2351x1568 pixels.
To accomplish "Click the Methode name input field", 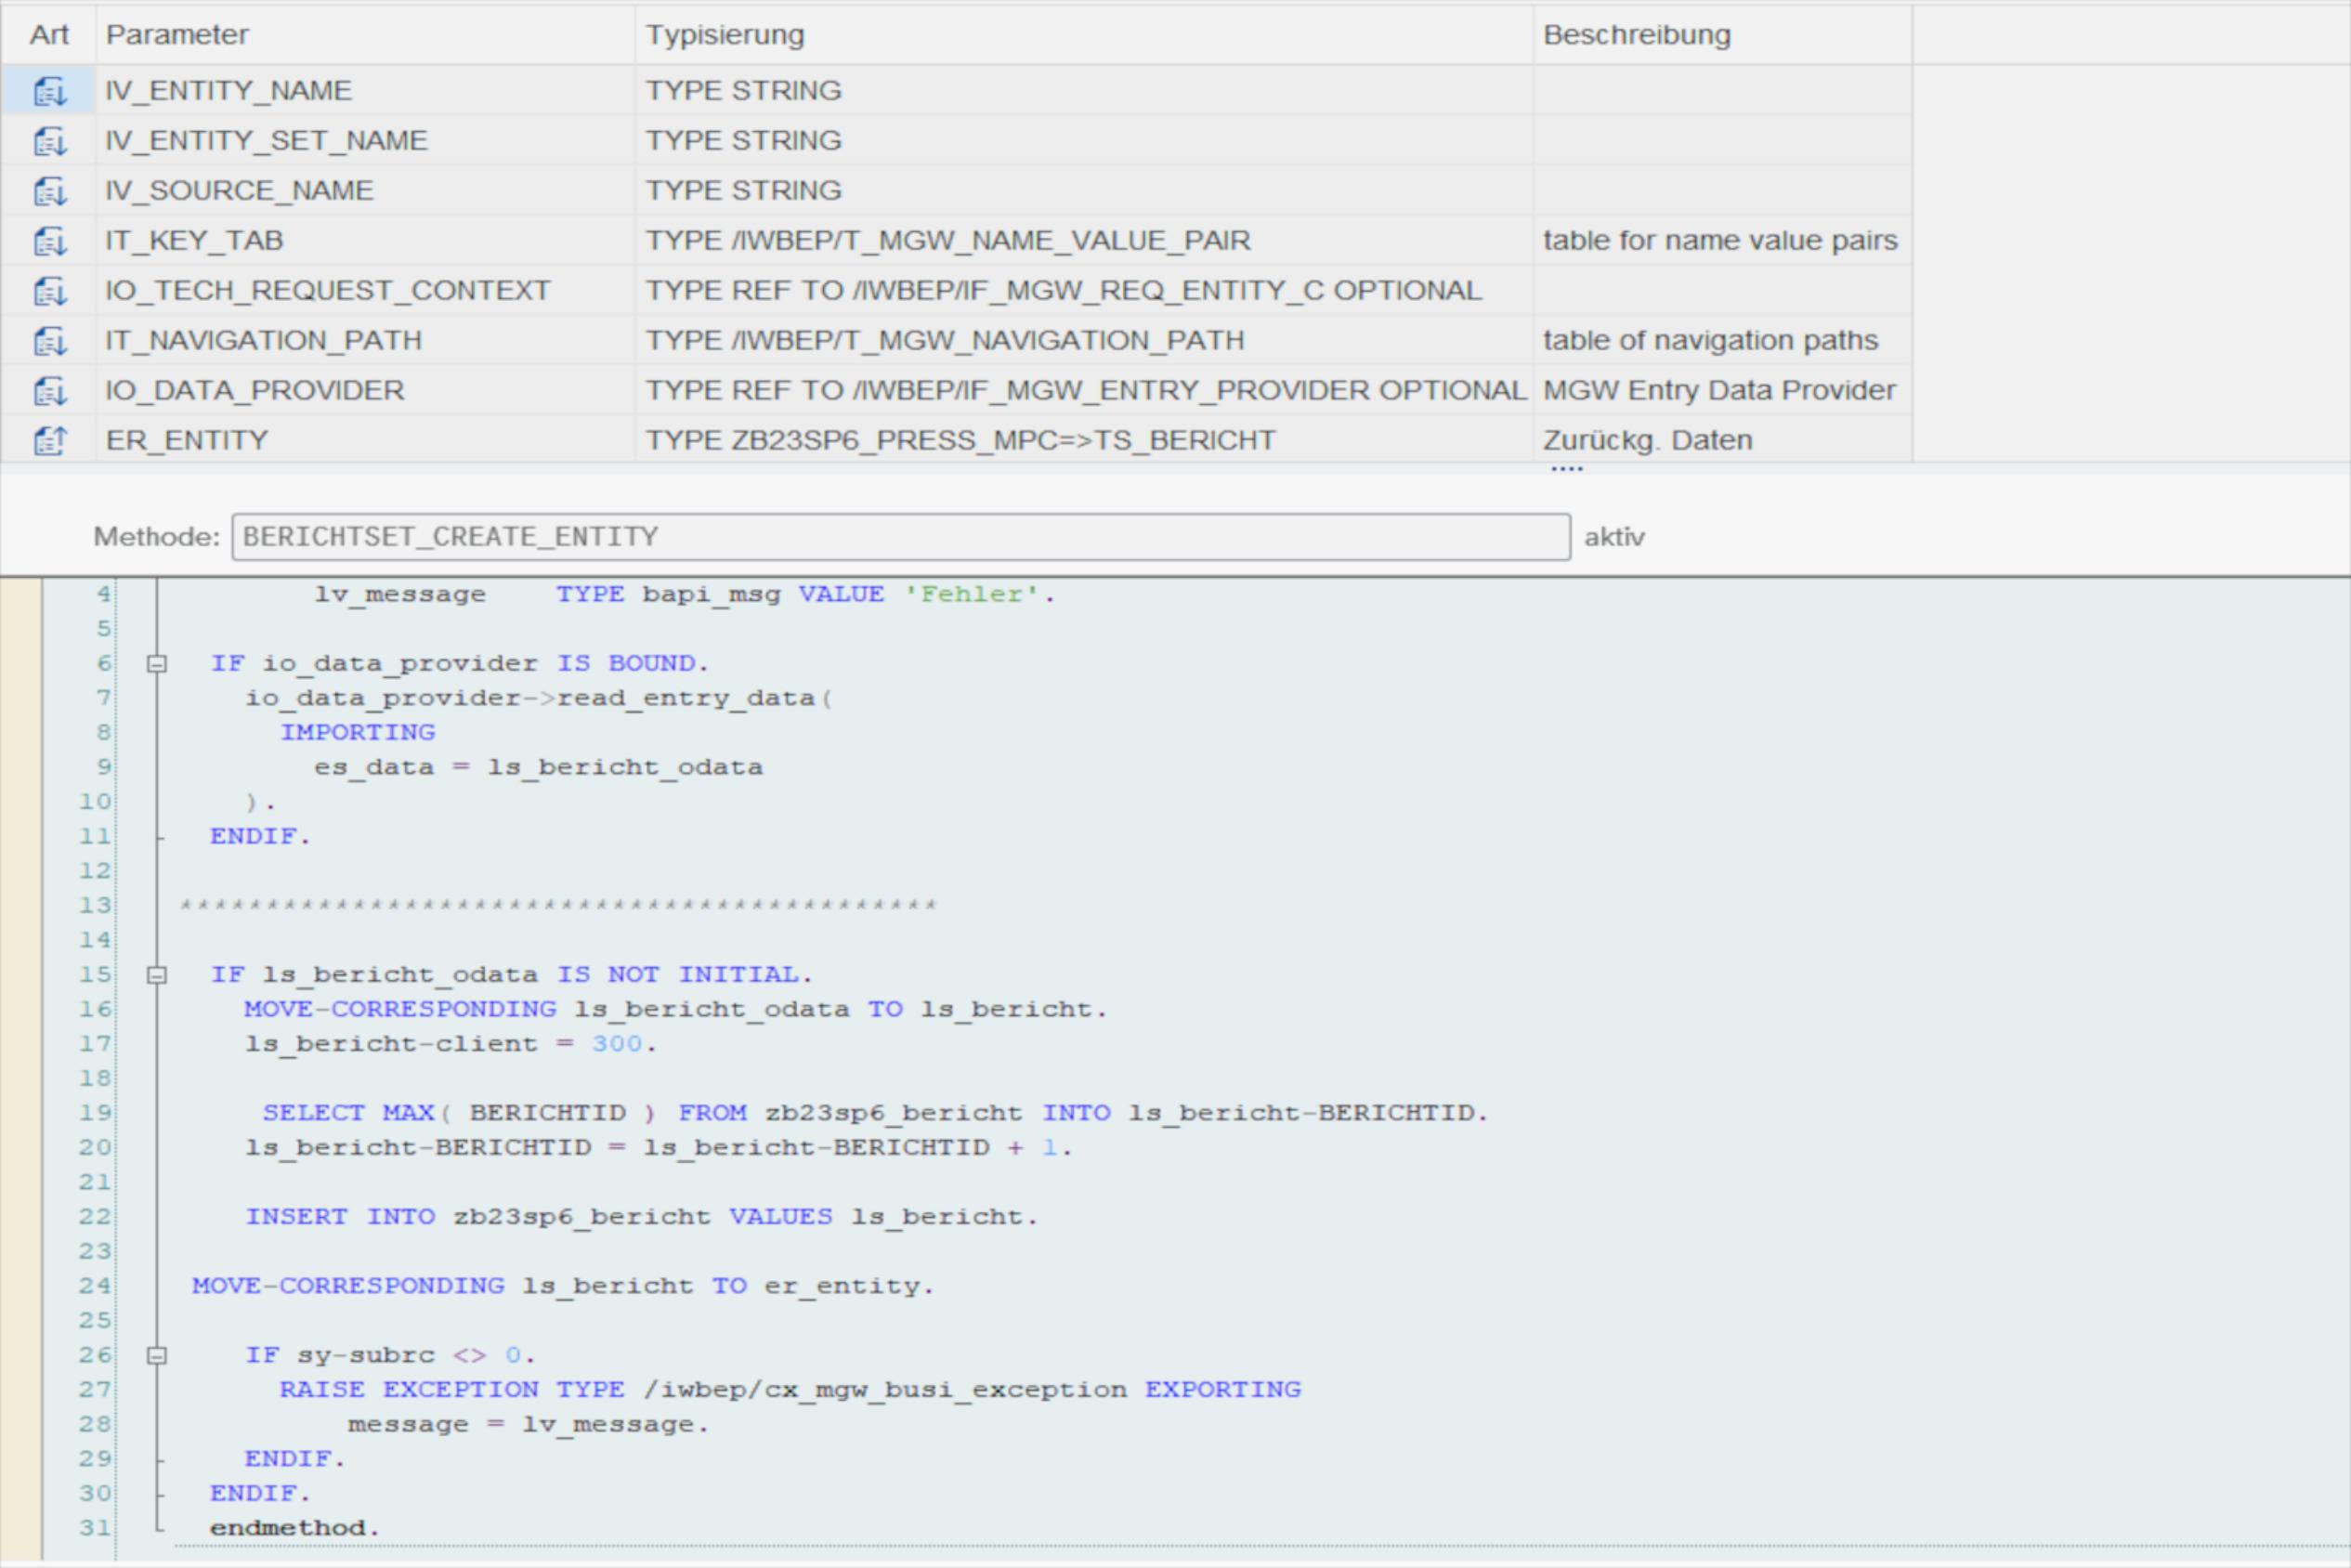I will point(900,537).
